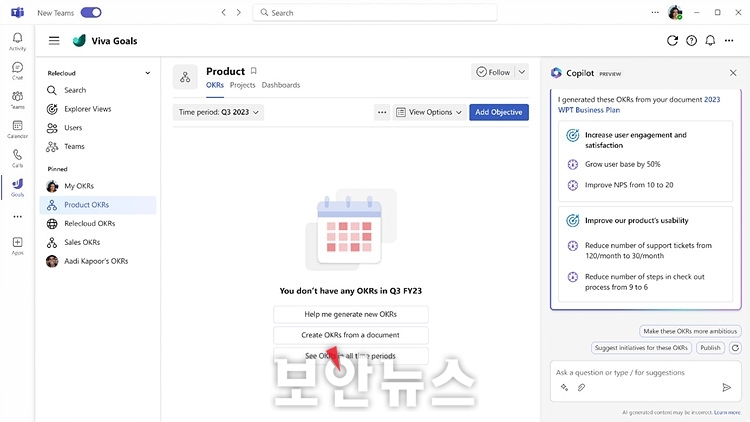Open Viva Goals help icon
This screenshot has width=750, height=422.
point(691,41)
